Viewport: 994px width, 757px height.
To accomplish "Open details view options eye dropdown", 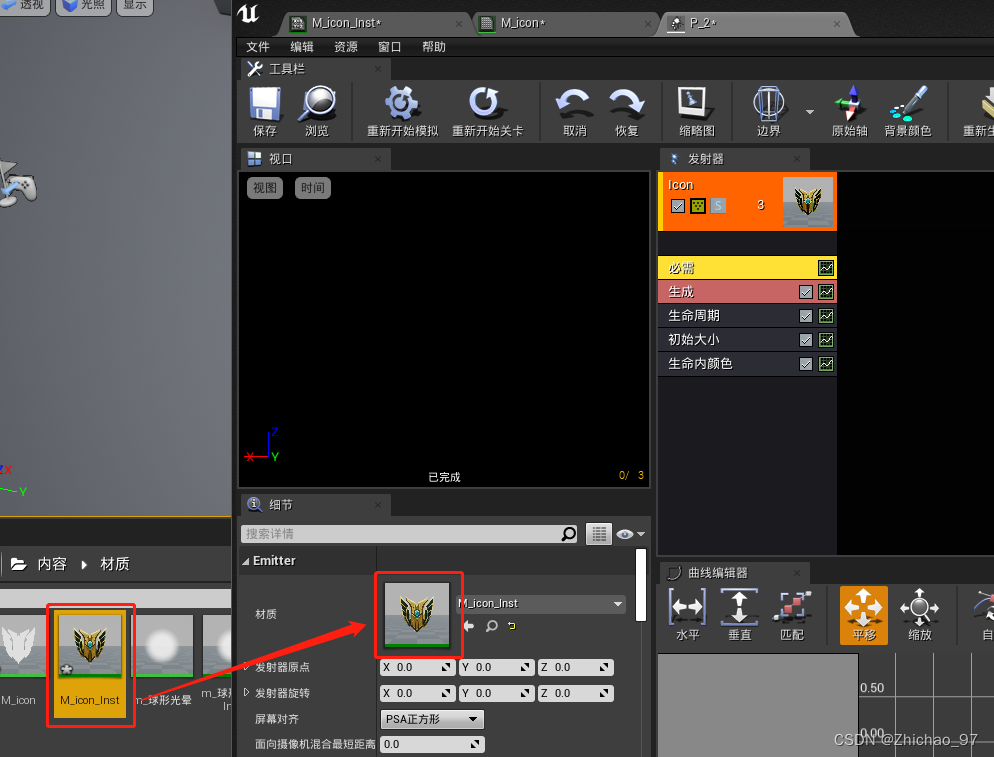I will pos(630,534).
